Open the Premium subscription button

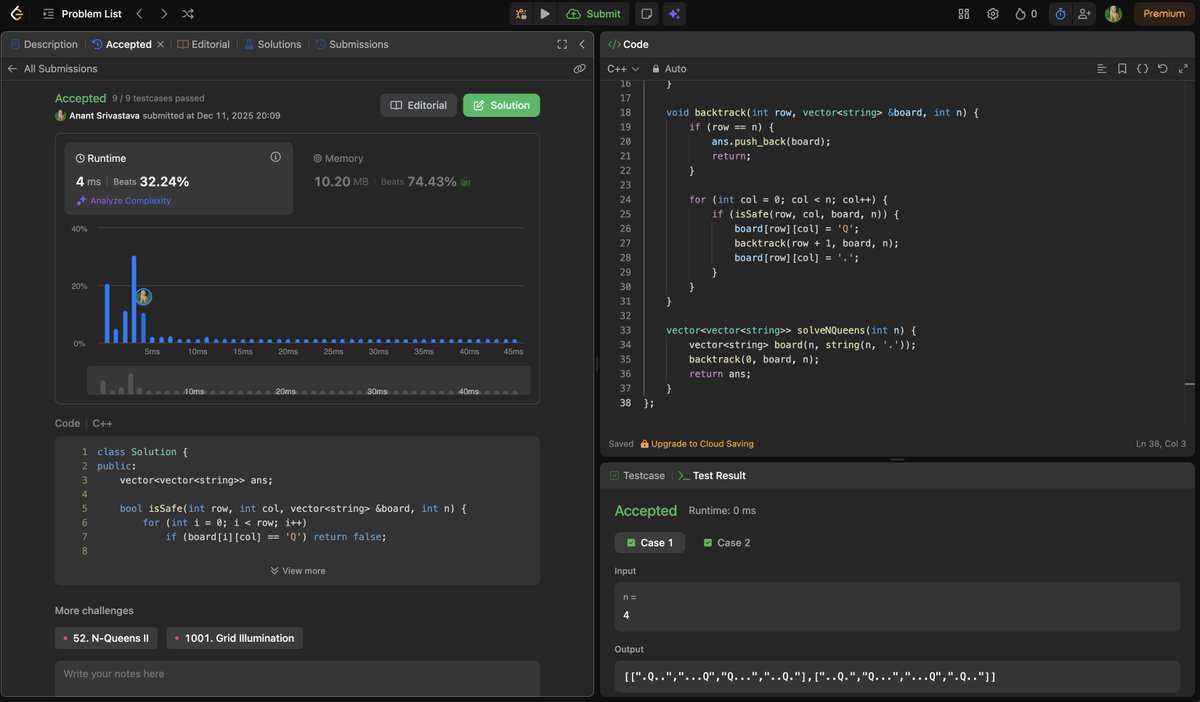1164,14
